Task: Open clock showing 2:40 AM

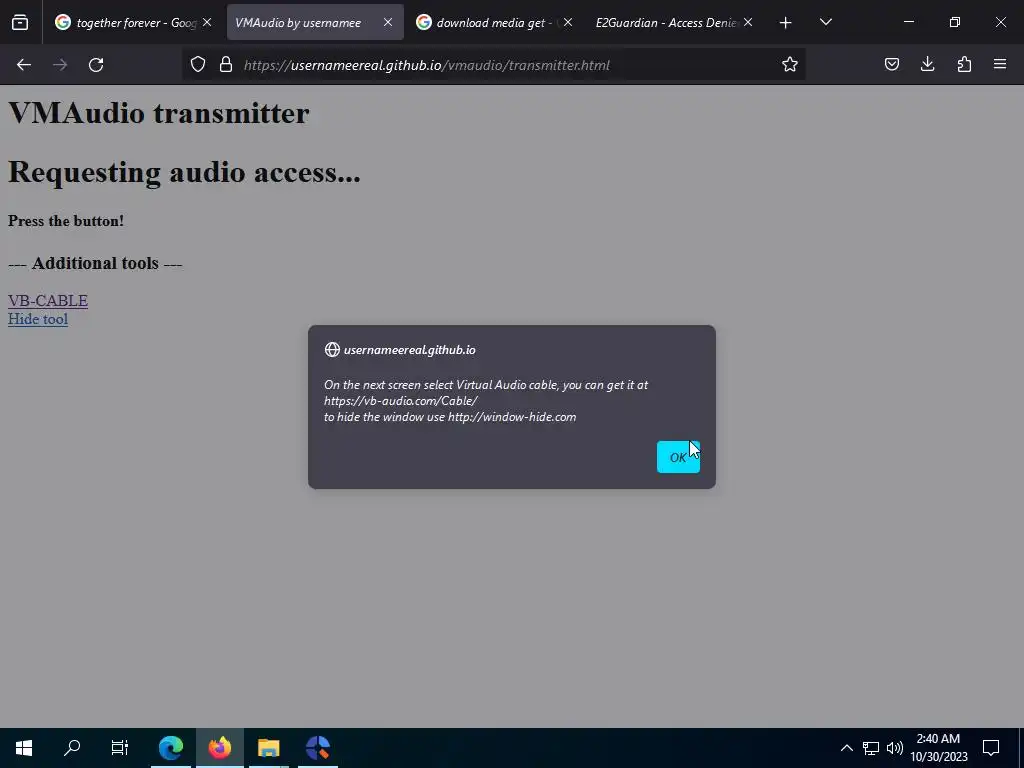Action: 938,748
